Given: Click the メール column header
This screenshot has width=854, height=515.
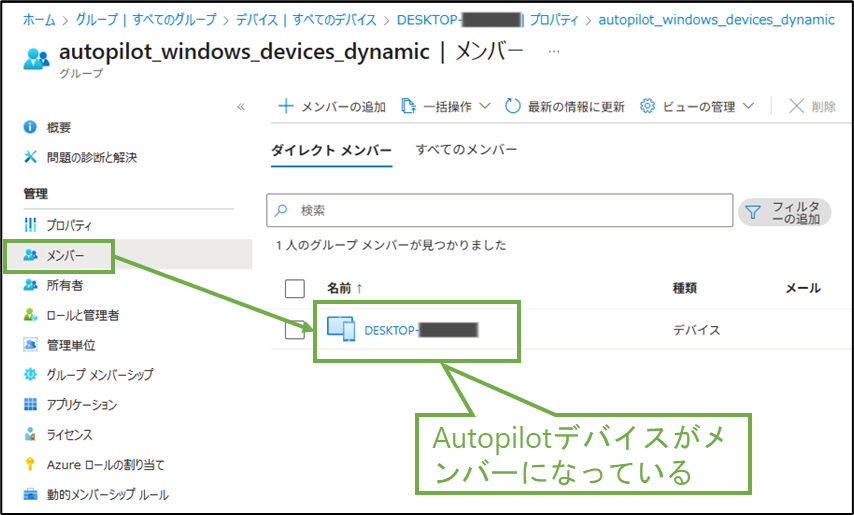Looking at the screenshot, I should click(803, 288).
